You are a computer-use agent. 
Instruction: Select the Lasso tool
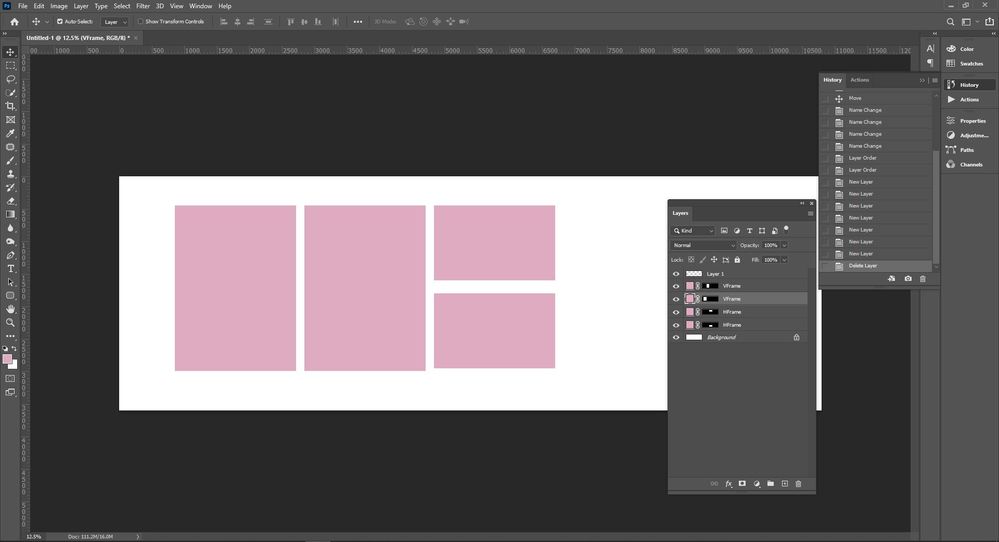click(10, 79)
